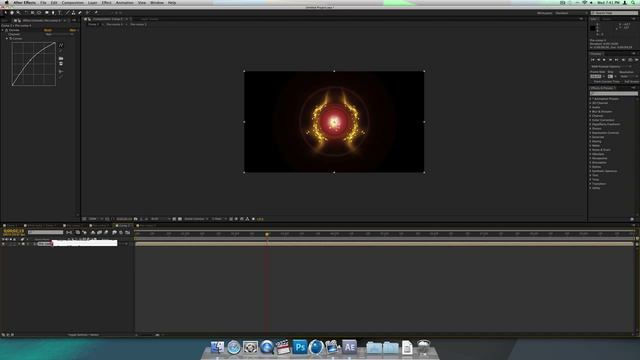
Task: Click the Effects & Presets search field
Action: (x=613, y=93)
